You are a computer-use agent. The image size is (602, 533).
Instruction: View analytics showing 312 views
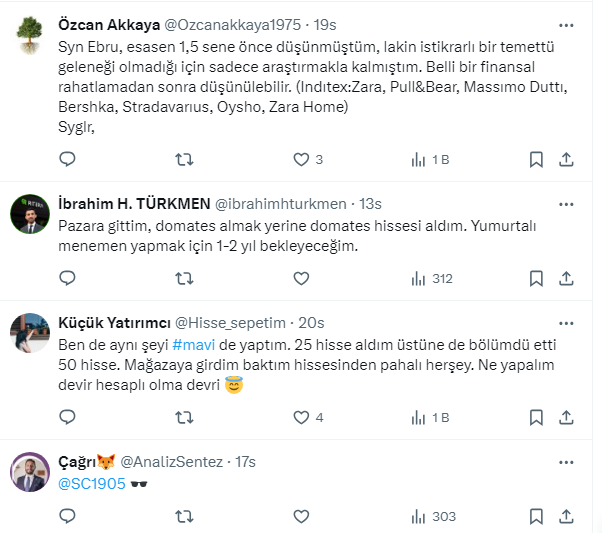[x=432, y=279]
